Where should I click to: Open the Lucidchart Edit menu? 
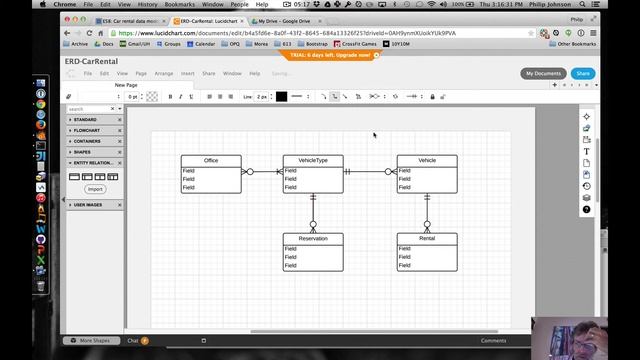click(104, 73)
